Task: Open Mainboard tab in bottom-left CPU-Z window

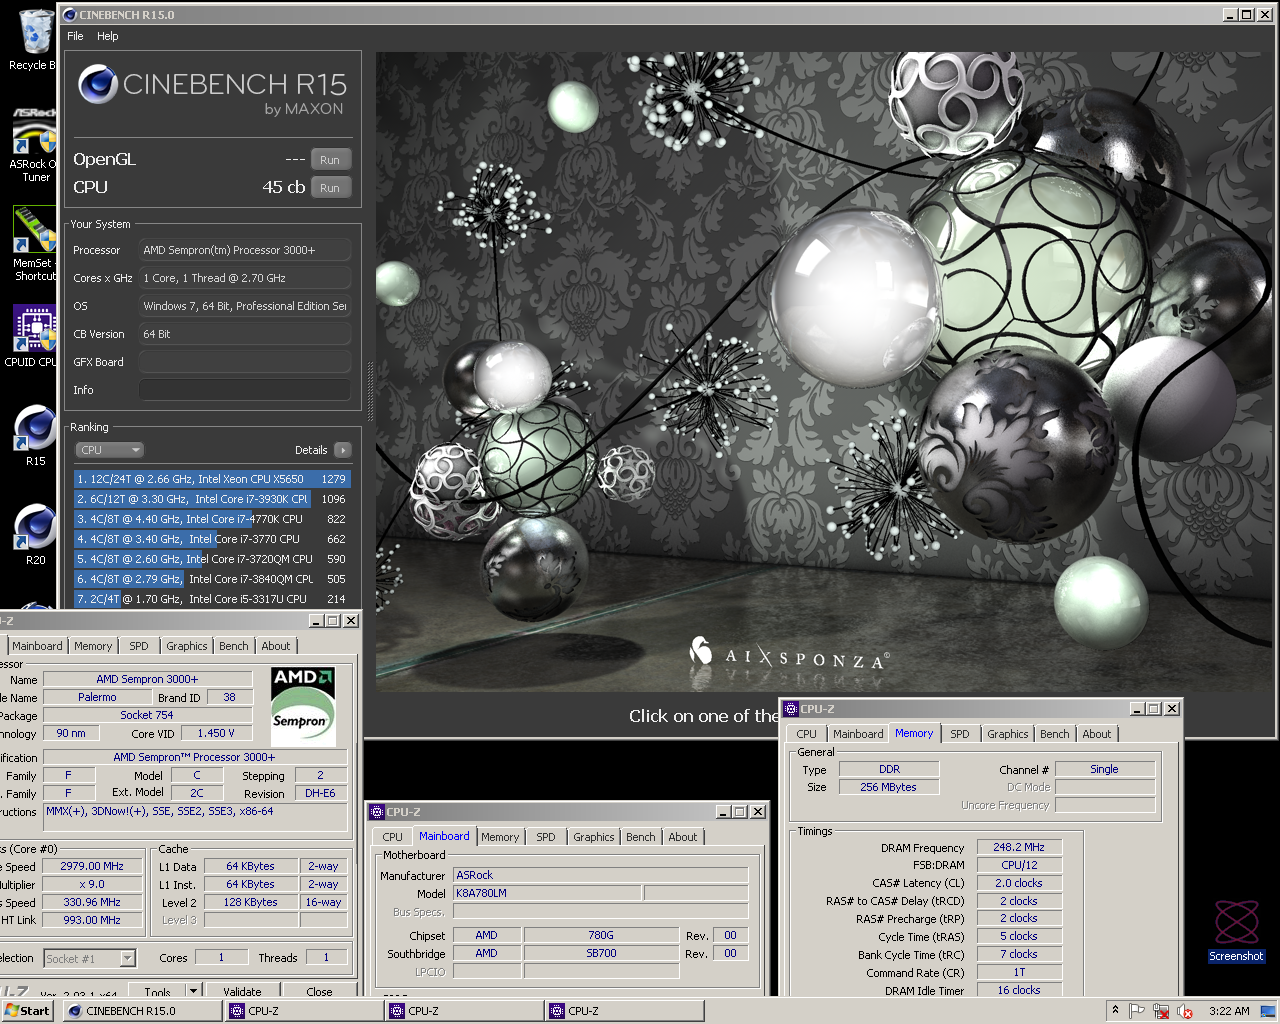Action: (37, 646)
